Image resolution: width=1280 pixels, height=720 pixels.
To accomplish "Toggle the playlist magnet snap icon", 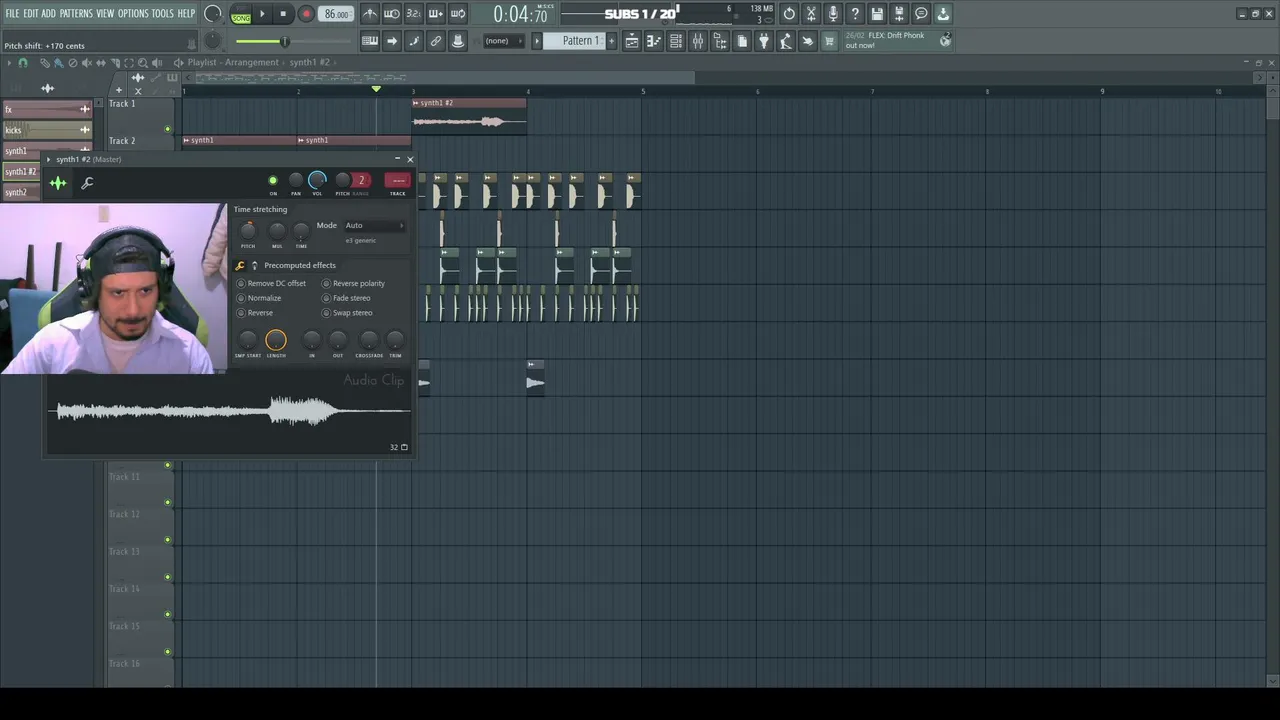I will [x=23, y=62].
